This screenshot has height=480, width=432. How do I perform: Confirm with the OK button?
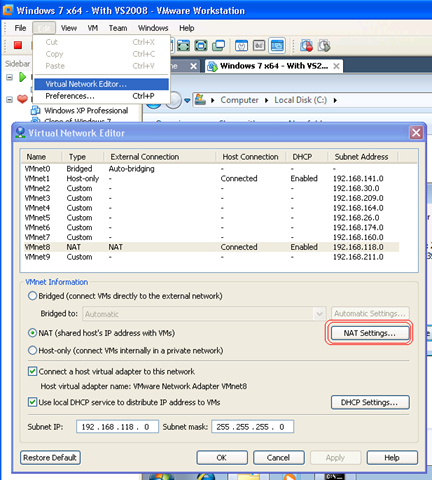pyautogui.click(x=222, y=458)
